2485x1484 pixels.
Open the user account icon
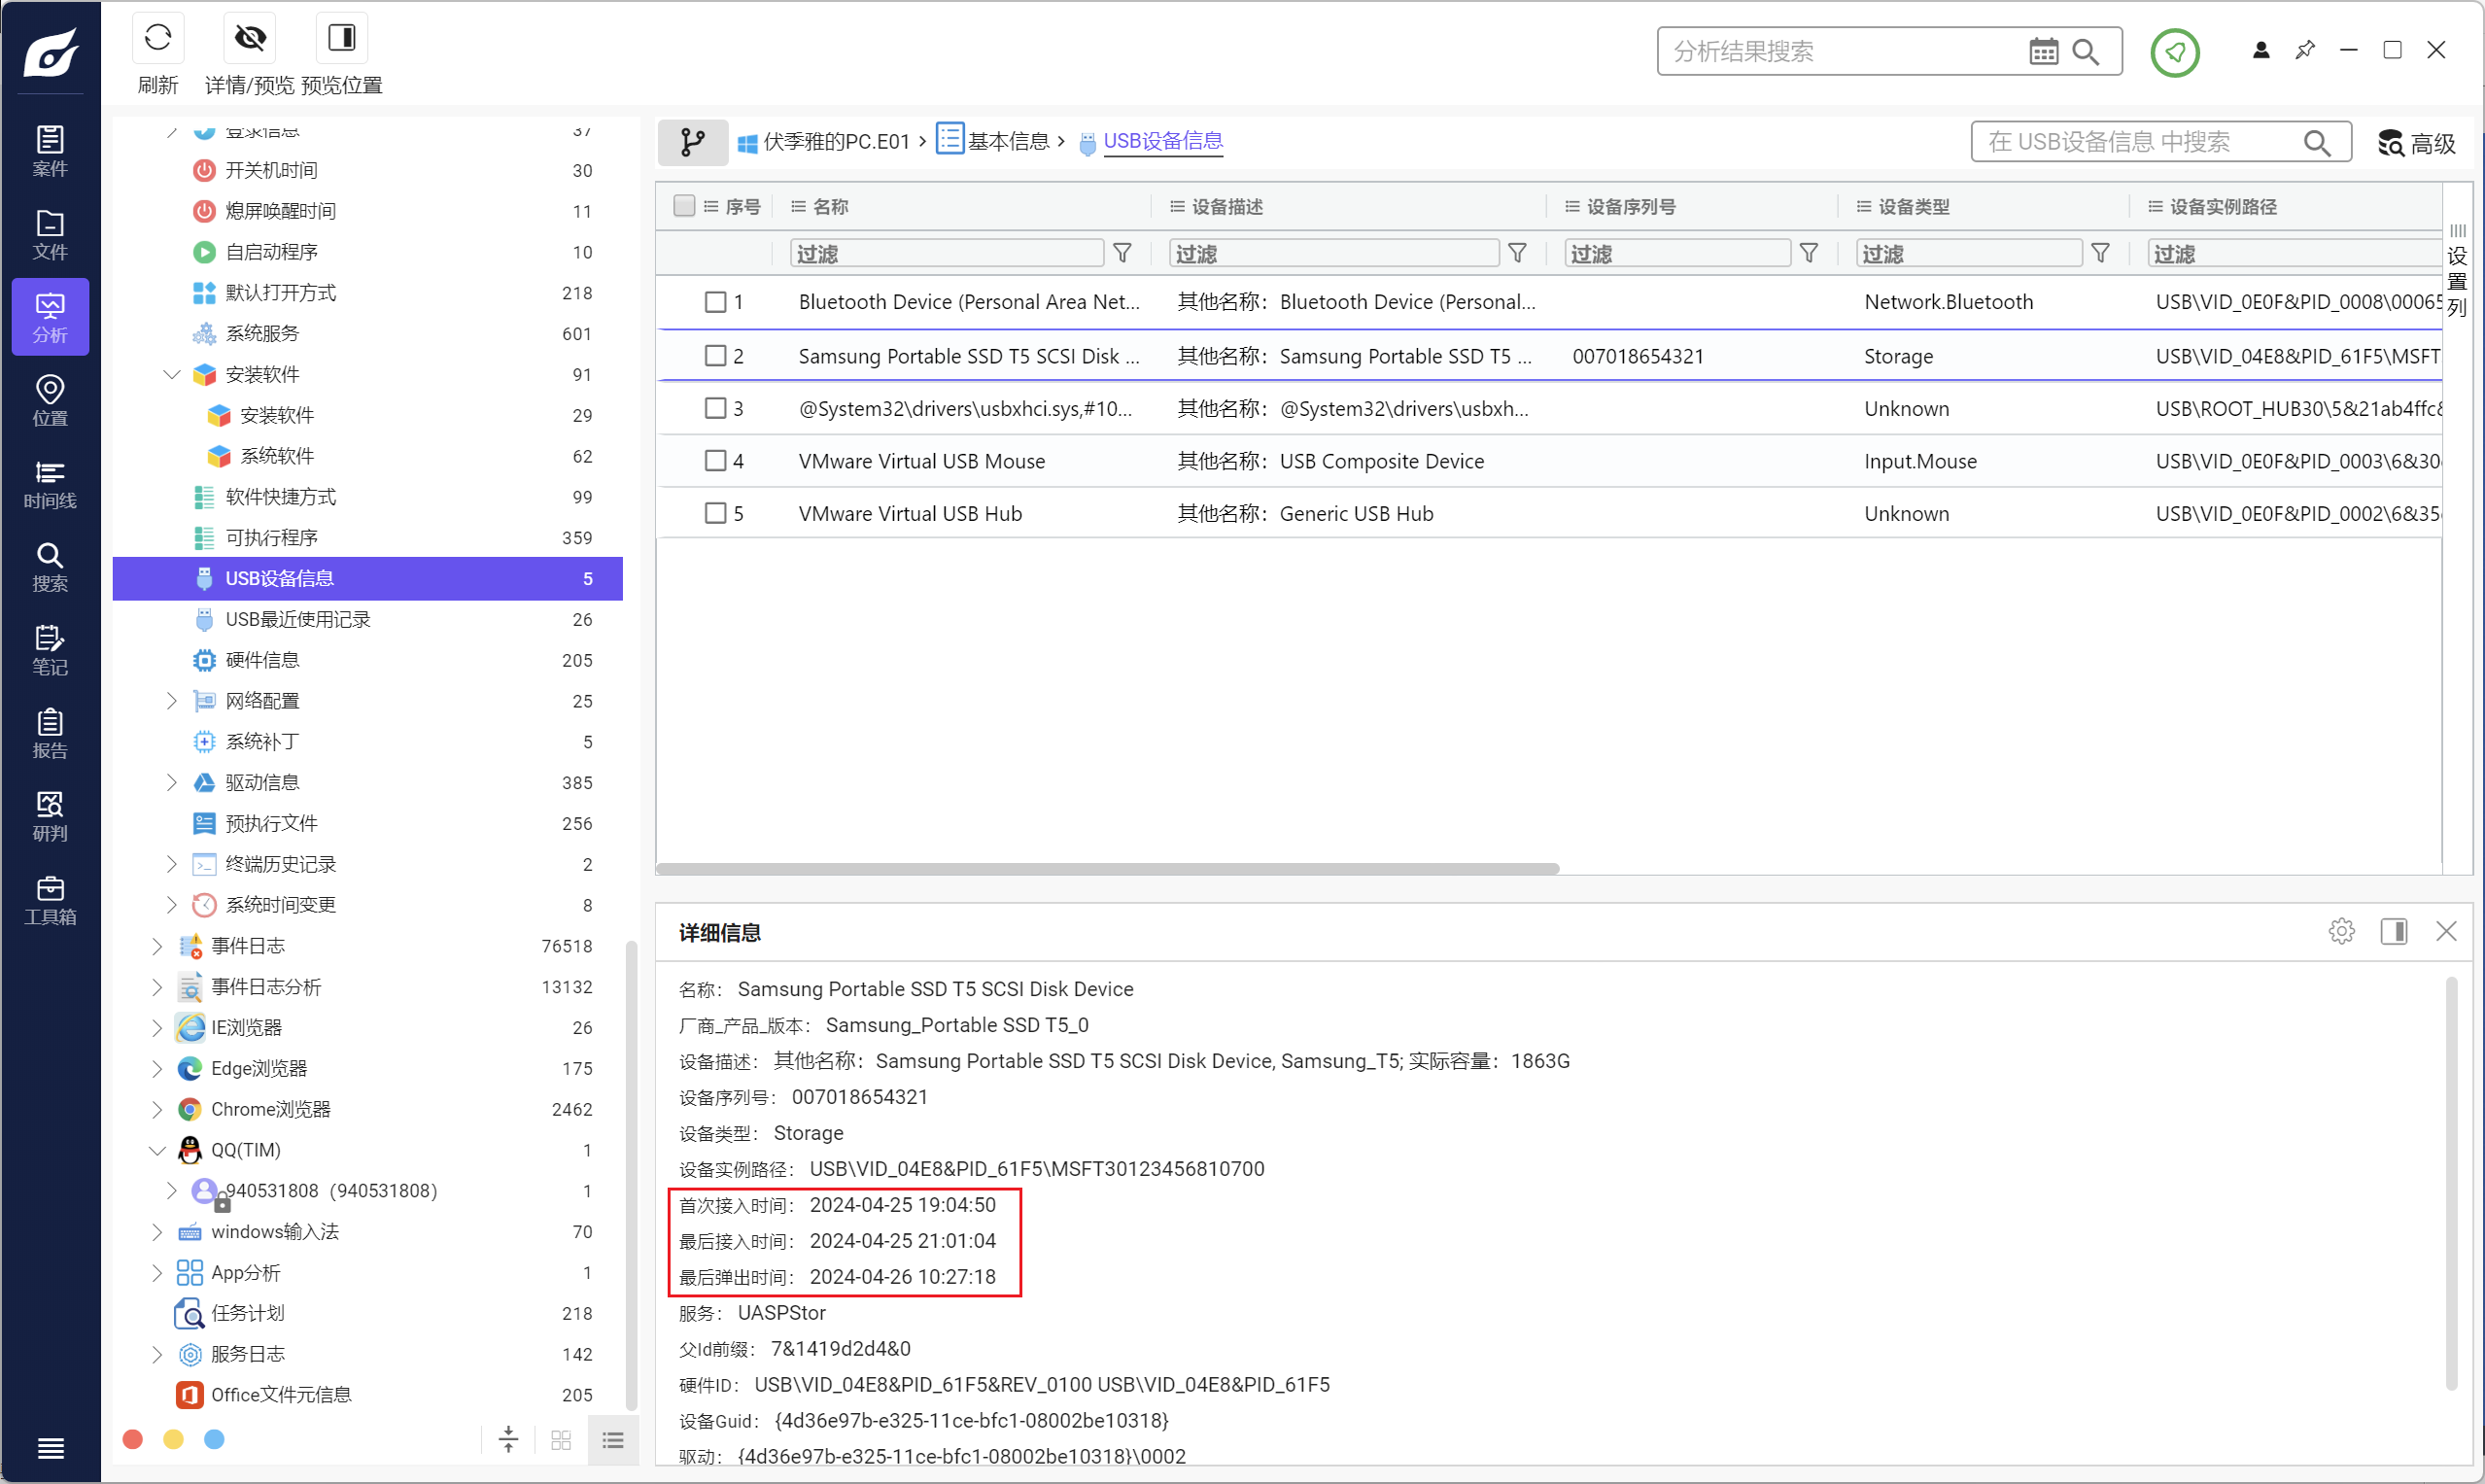click(2260, 50)
